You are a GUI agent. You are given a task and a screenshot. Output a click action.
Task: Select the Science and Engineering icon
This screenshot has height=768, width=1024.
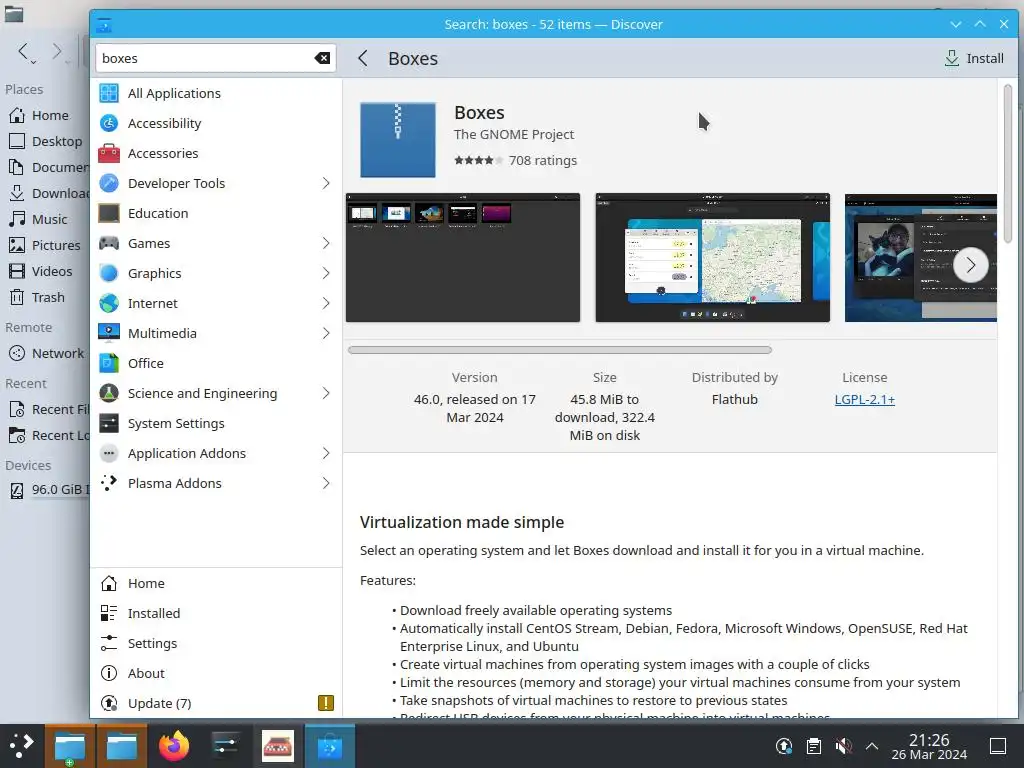coord(108,393)
